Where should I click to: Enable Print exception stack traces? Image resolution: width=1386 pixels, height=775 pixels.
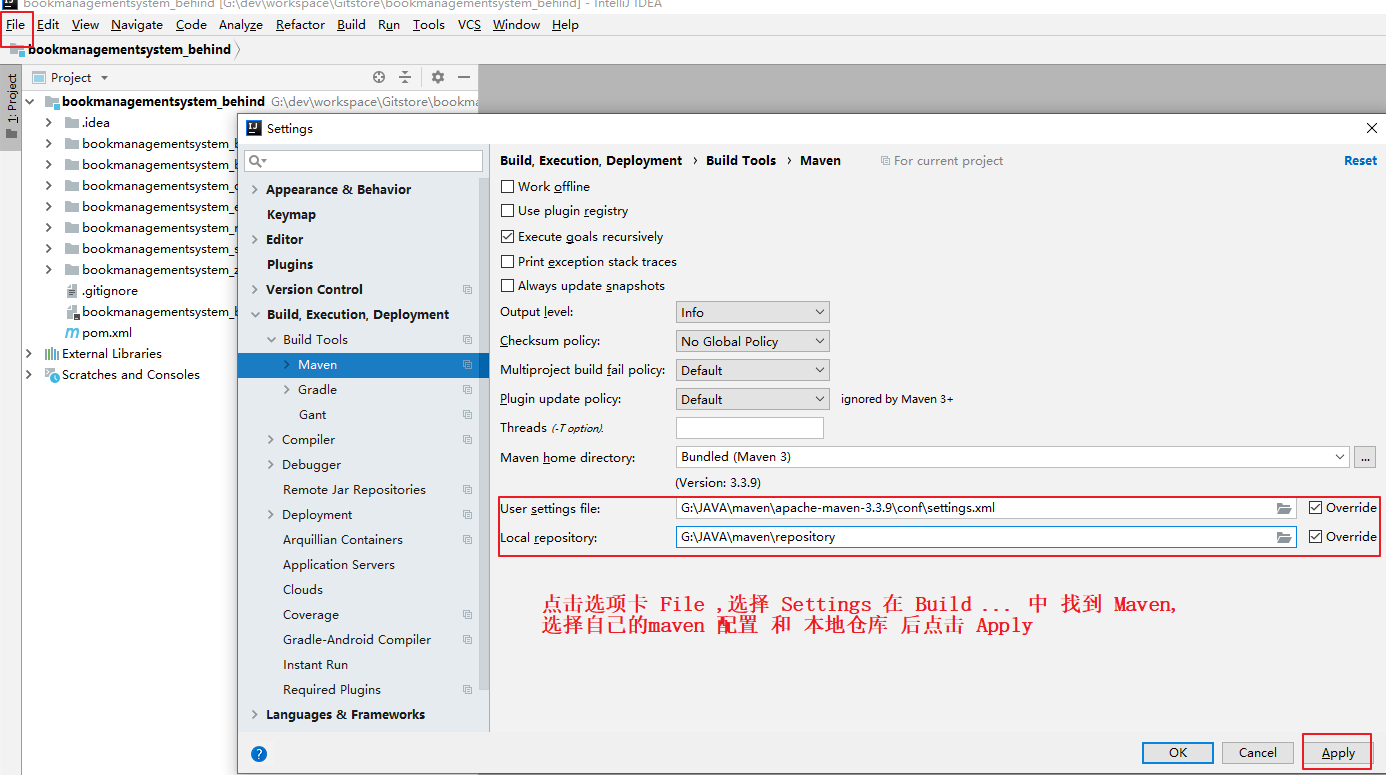[x=507, y=262]
